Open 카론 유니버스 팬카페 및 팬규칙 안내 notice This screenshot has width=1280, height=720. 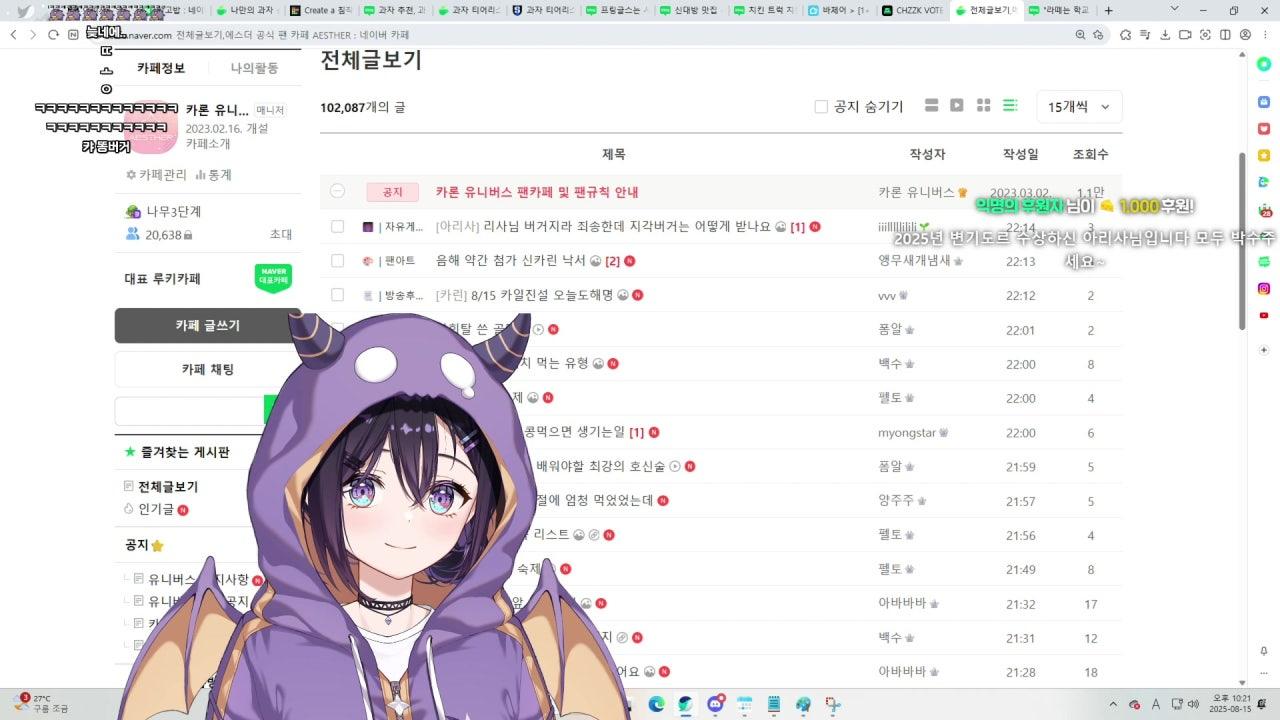537,192
